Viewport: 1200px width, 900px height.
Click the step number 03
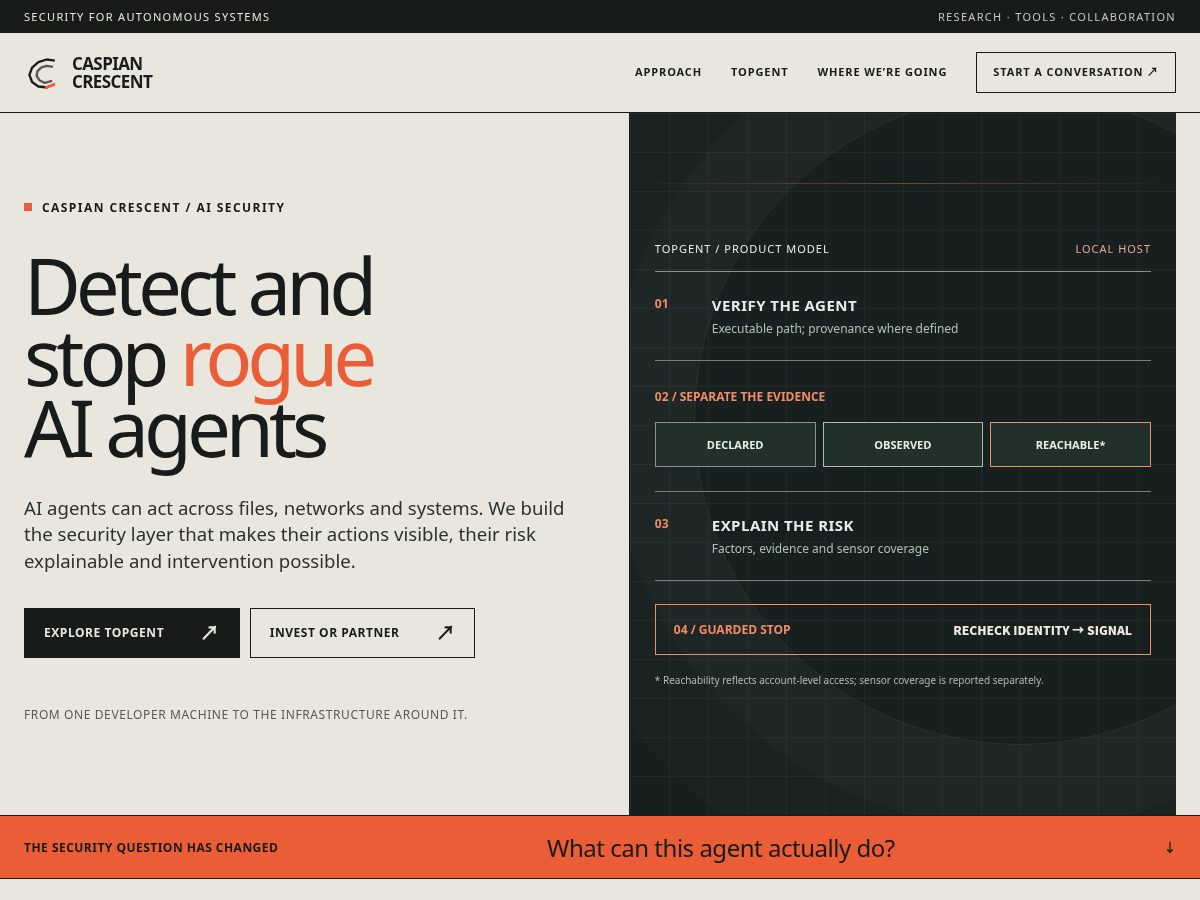661,524
